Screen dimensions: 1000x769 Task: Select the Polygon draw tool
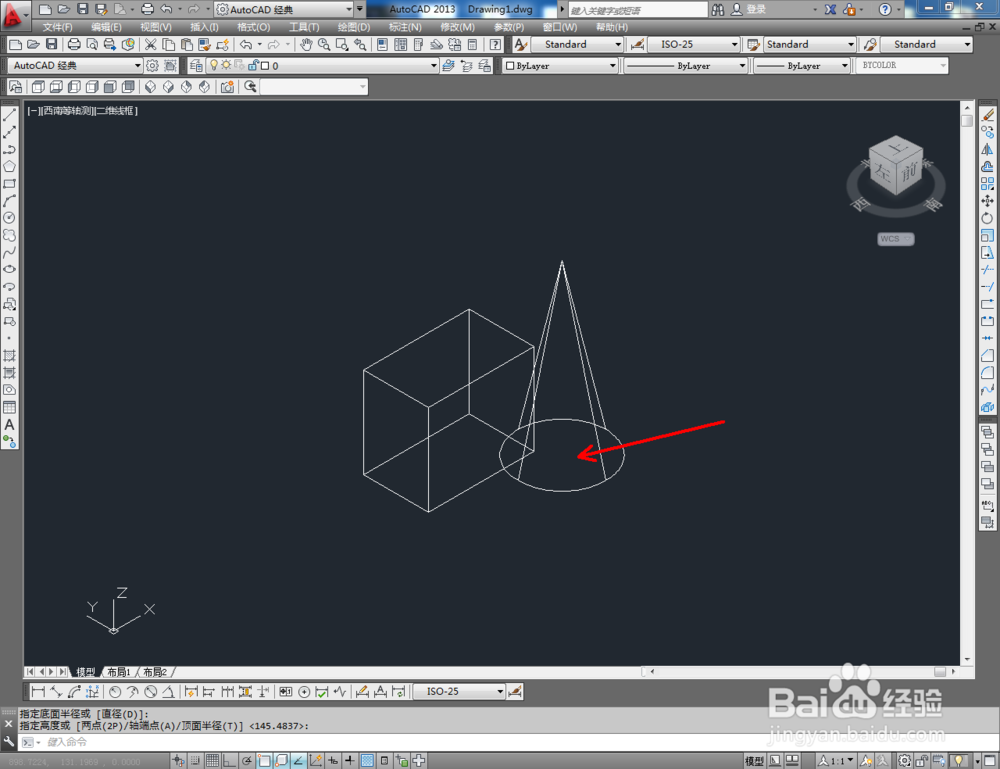point(10,166)
